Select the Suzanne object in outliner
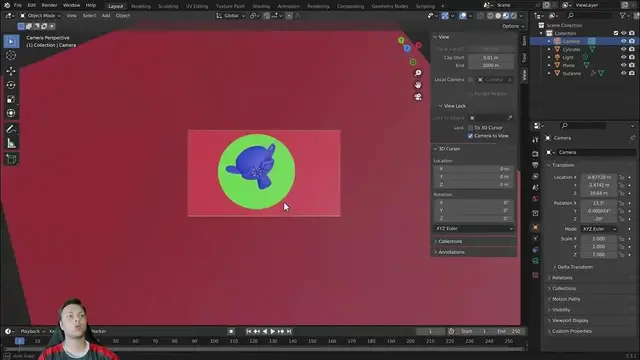 (x=571, y=73)
